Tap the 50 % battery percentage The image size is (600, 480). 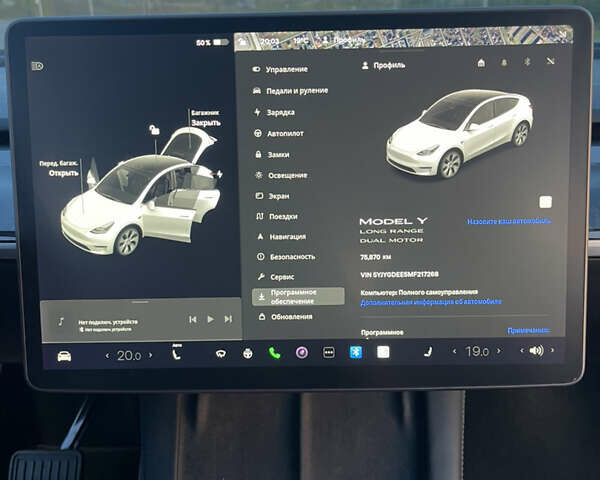pos(203,43)
